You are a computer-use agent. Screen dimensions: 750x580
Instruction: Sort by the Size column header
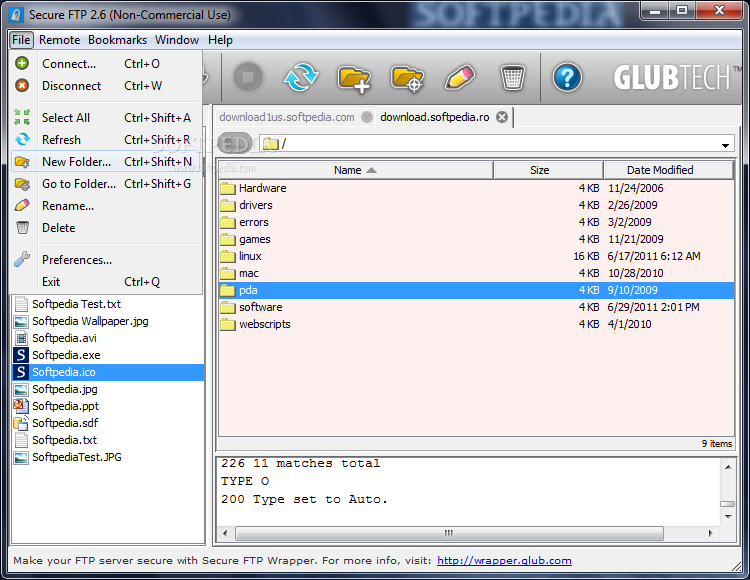pyautogui.click(x=548, y=170)
